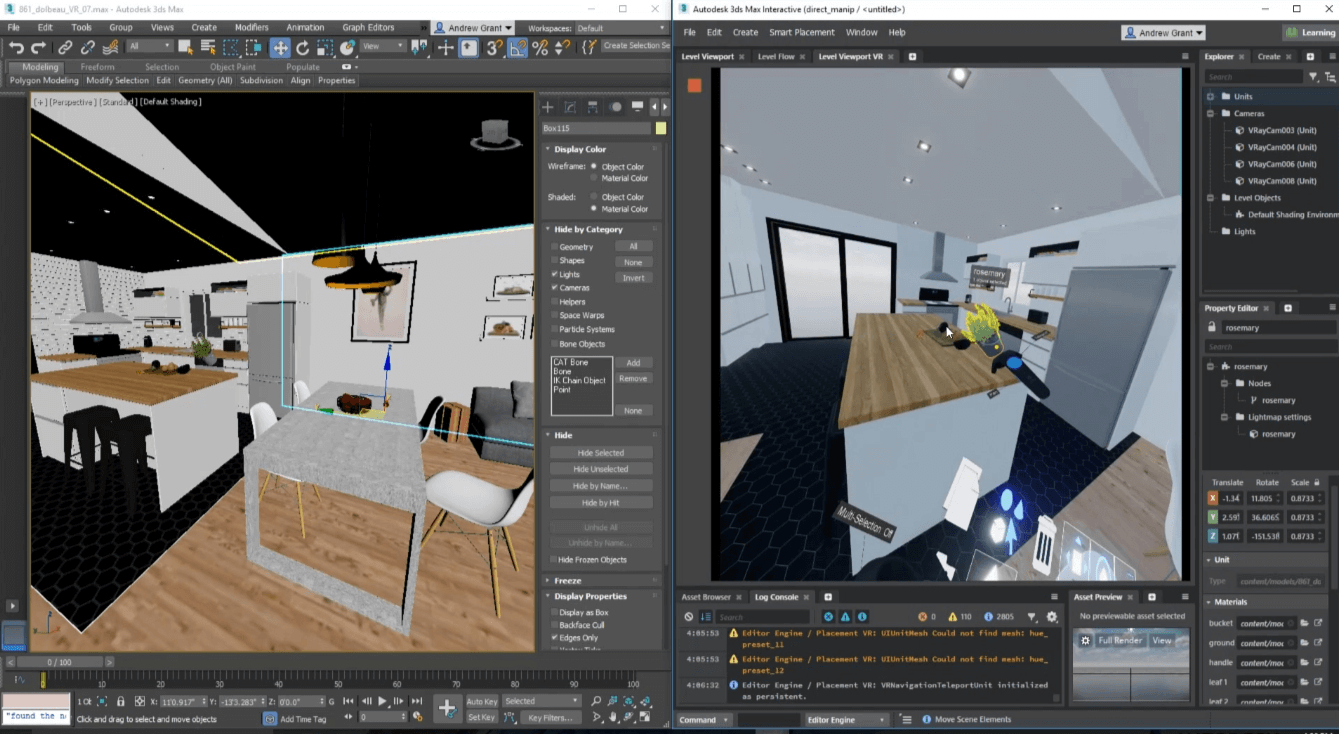1339x734 pixels.
Task: Toggle the Angle Snap icon
Action: pos(518,47)
